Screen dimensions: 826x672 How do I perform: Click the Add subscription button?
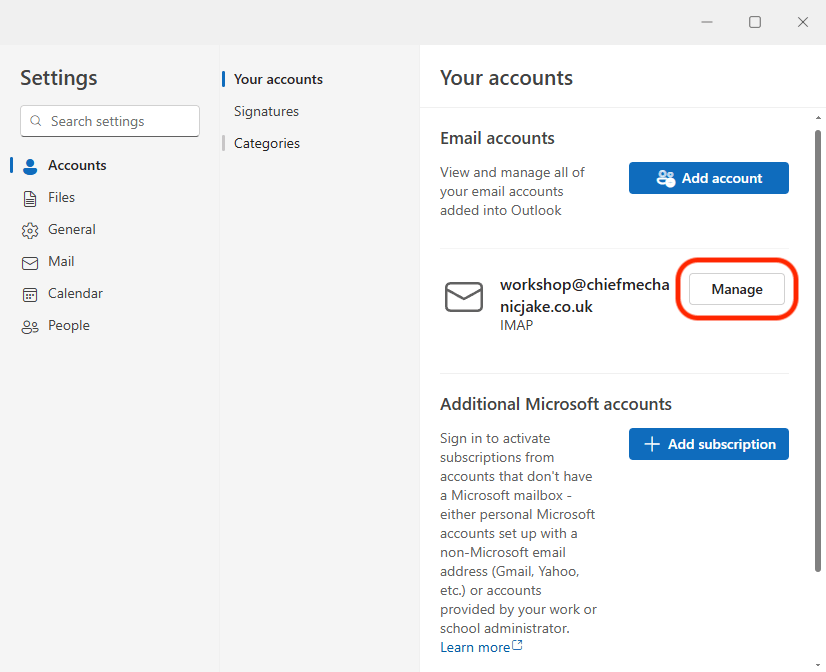pyautogui.click(x=708, y=444)
